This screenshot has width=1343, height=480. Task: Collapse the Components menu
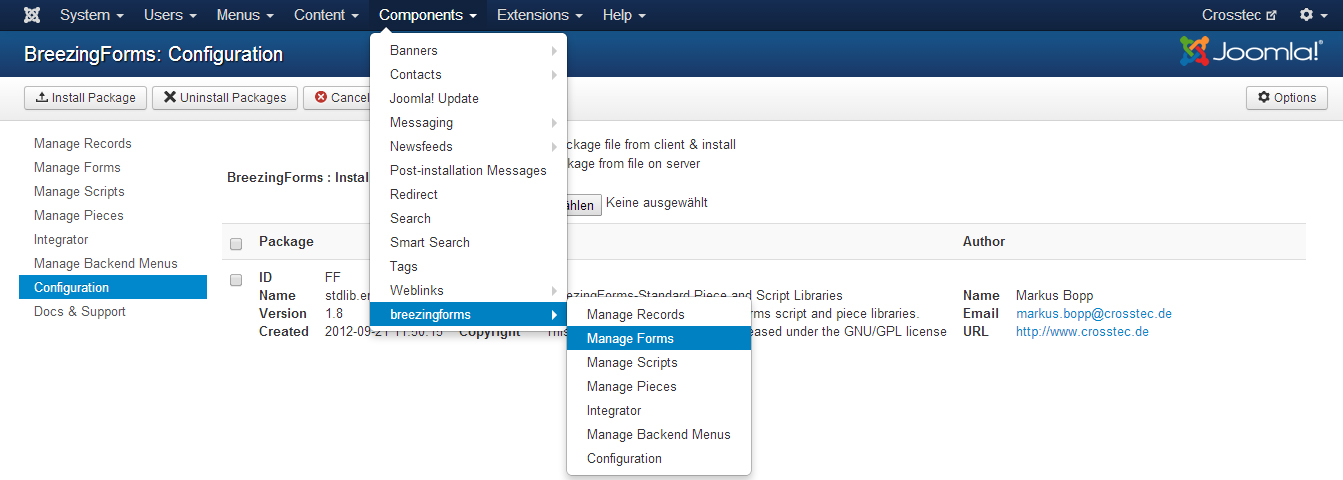pyautogui.click(x=428, y=15)
